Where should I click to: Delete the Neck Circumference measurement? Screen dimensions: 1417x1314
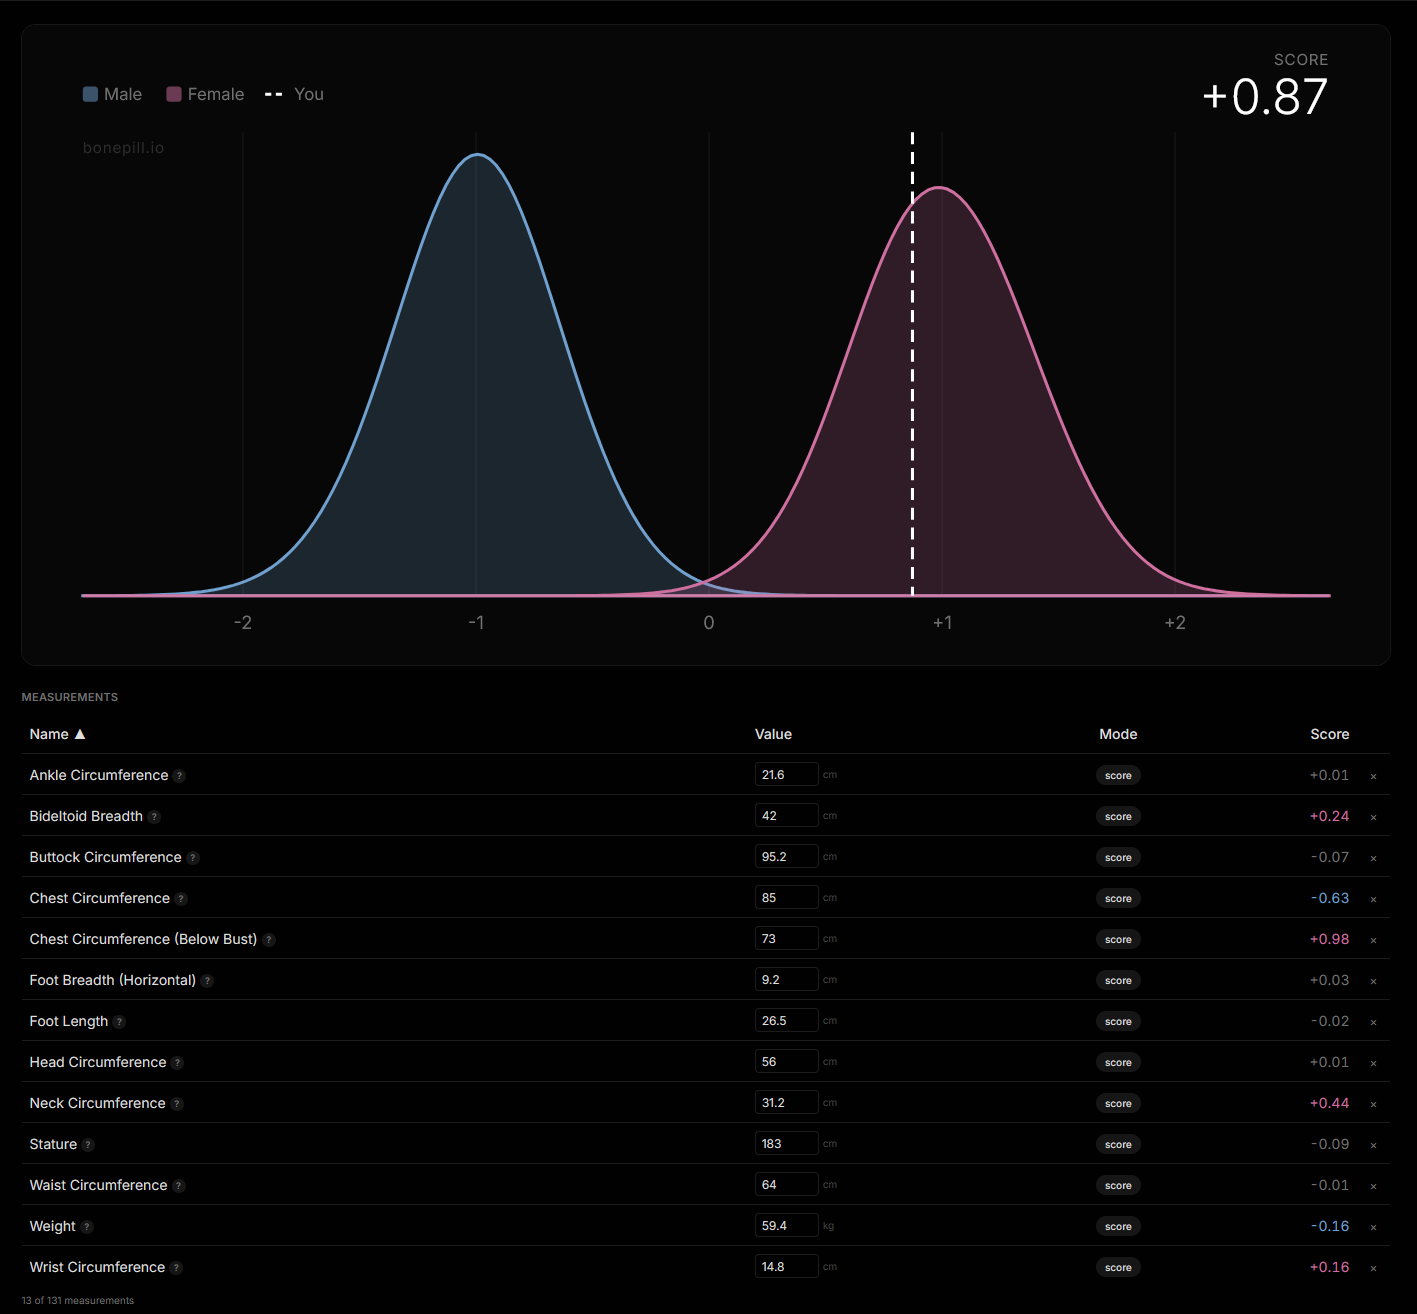[1373, 1104]
